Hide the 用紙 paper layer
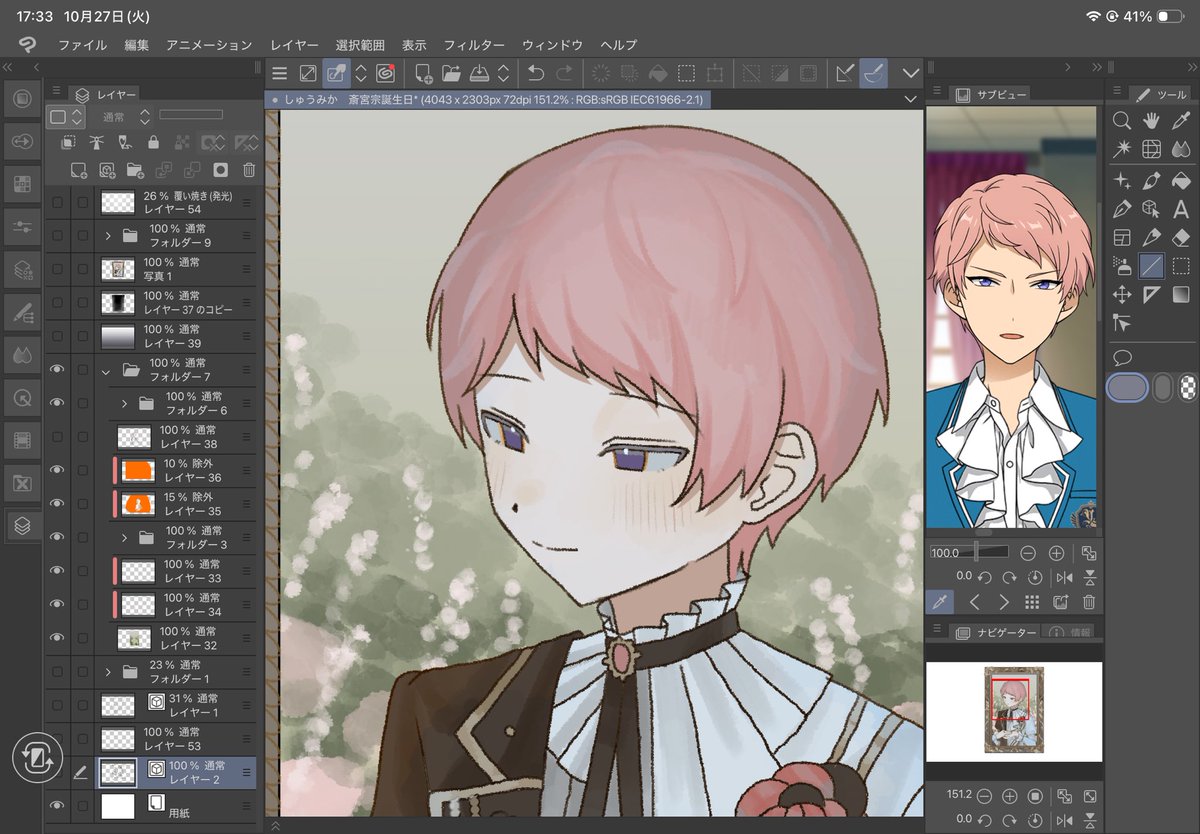This screenshot has width=1200, height=834. (x=57, y=804)
